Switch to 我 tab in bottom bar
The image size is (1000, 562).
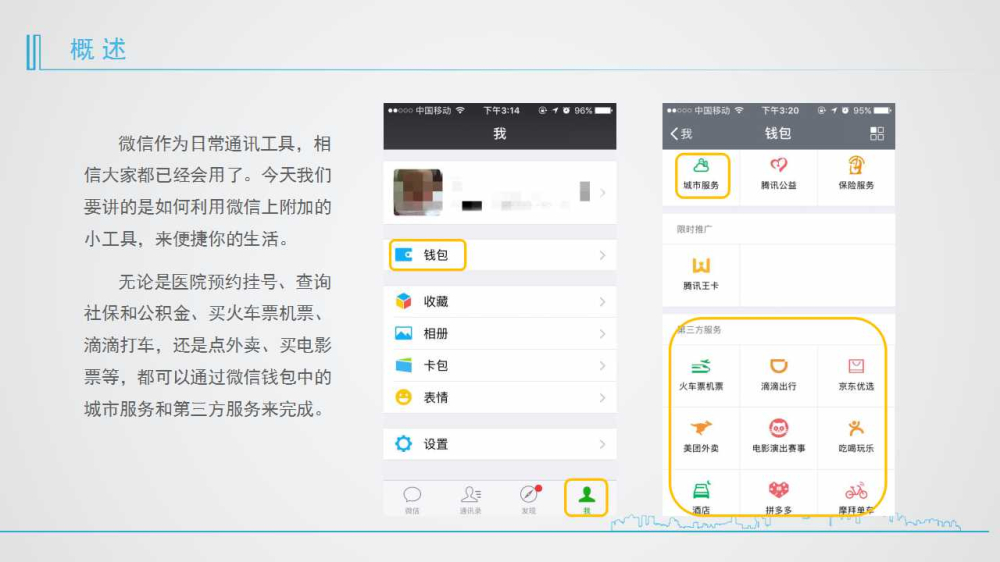tap(587, 497)
